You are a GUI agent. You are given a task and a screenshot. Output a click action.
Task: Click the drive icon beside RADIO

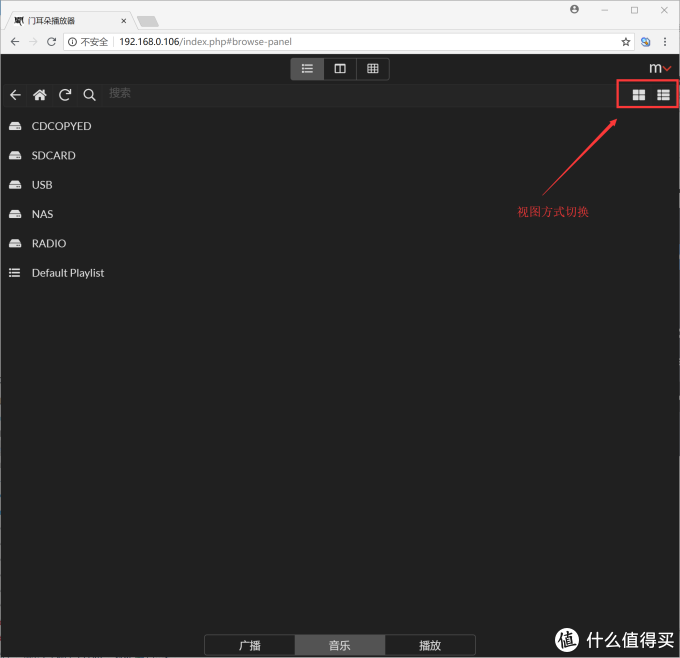[x=15, y=244]
